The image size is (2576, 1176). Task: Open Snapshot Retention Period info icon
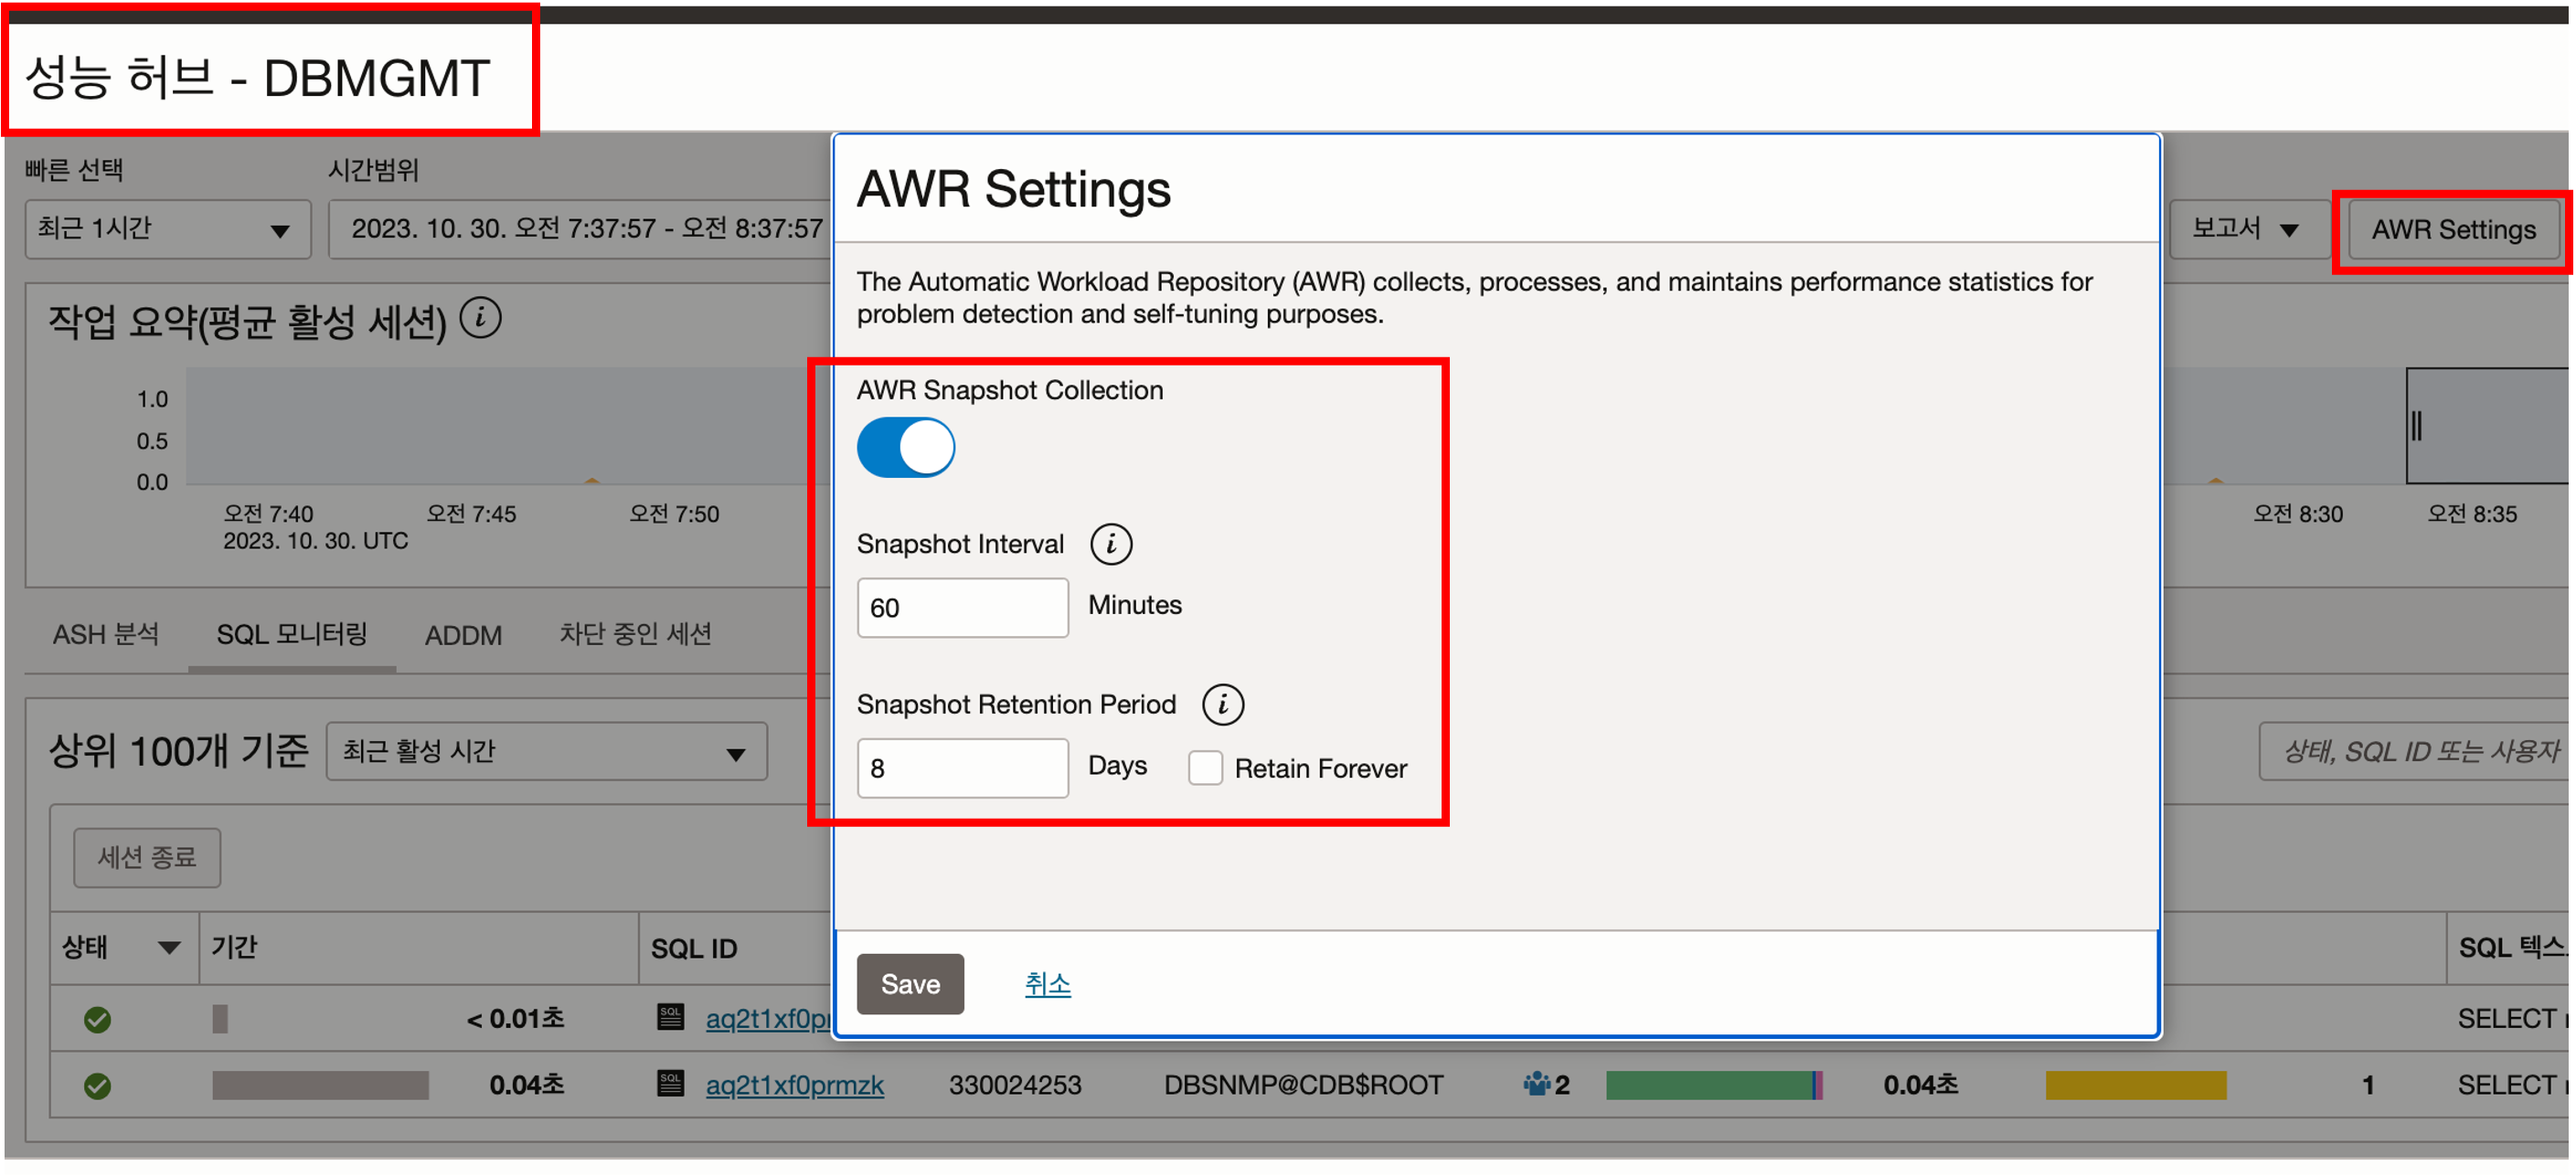click(1222, 704)
